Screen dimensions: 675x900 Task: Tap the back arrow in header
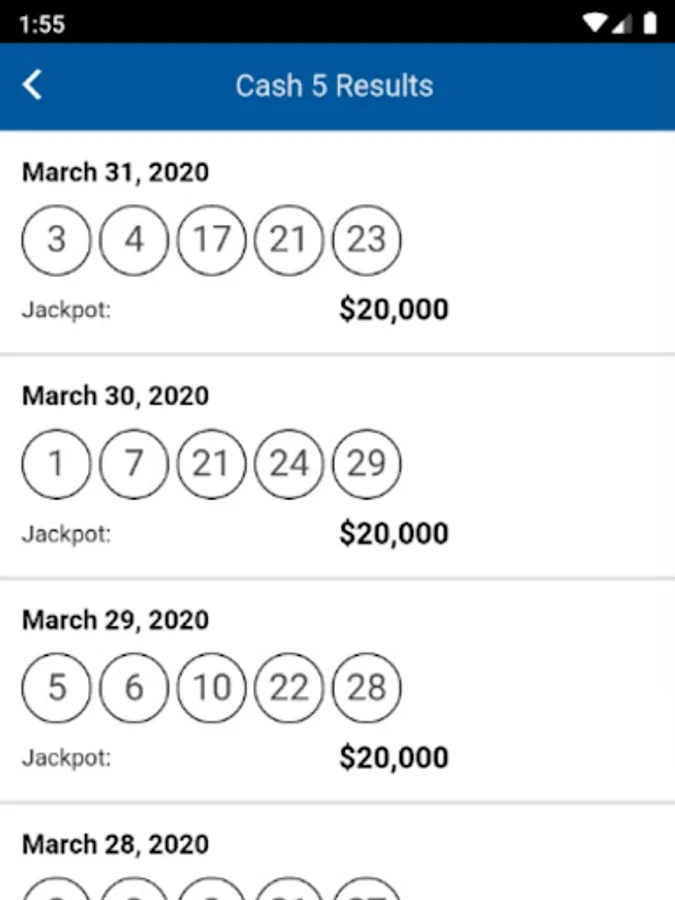pyautogui.click(x=33, y=85)
